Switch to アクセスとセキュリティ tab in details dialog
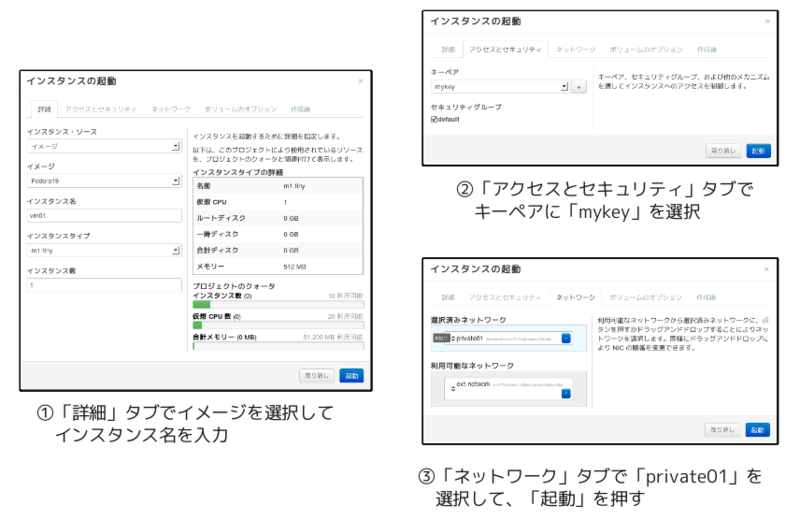The image size is (800, 520). point(101,109)
